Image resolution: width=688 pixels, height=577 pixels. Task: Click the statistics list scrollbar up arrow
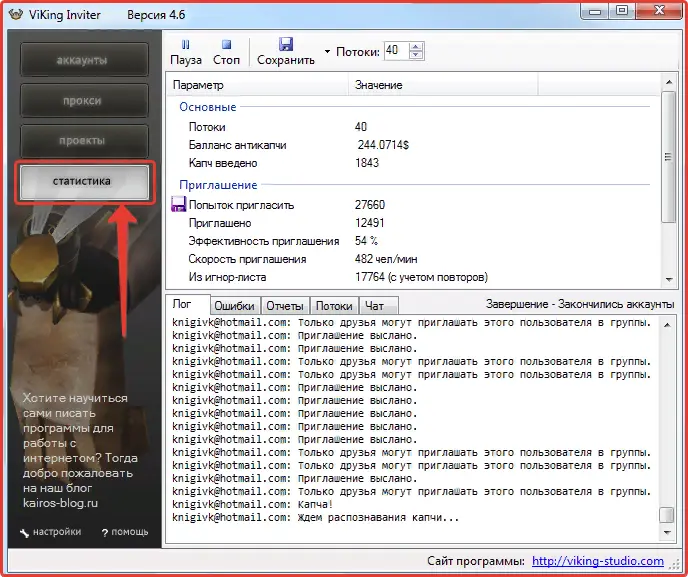point(669,82)
